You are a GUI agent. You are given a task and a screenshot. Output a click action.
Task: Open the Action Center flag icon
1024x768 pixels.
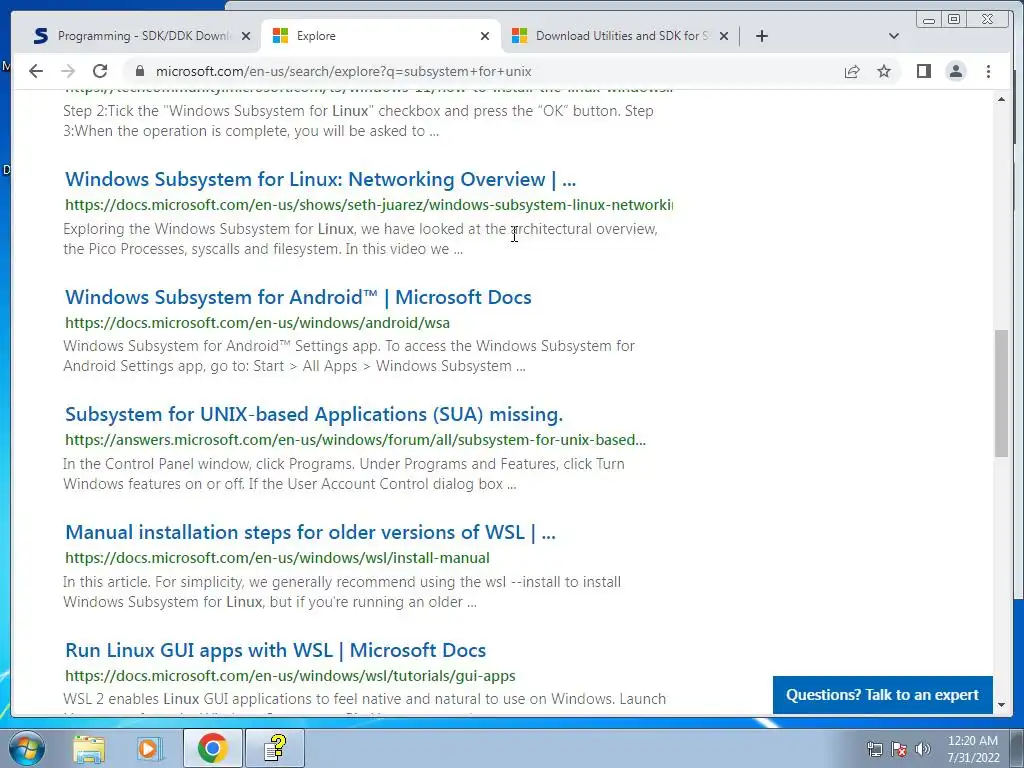tap(899, 749)
